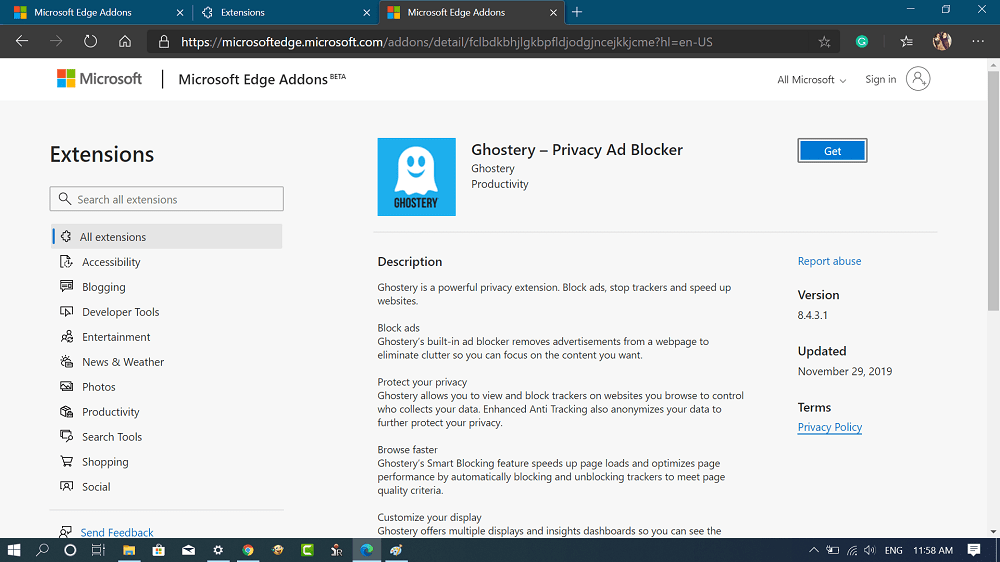
Task: Open Microsoft Store from the taskbar
Action: coord(158,550)
